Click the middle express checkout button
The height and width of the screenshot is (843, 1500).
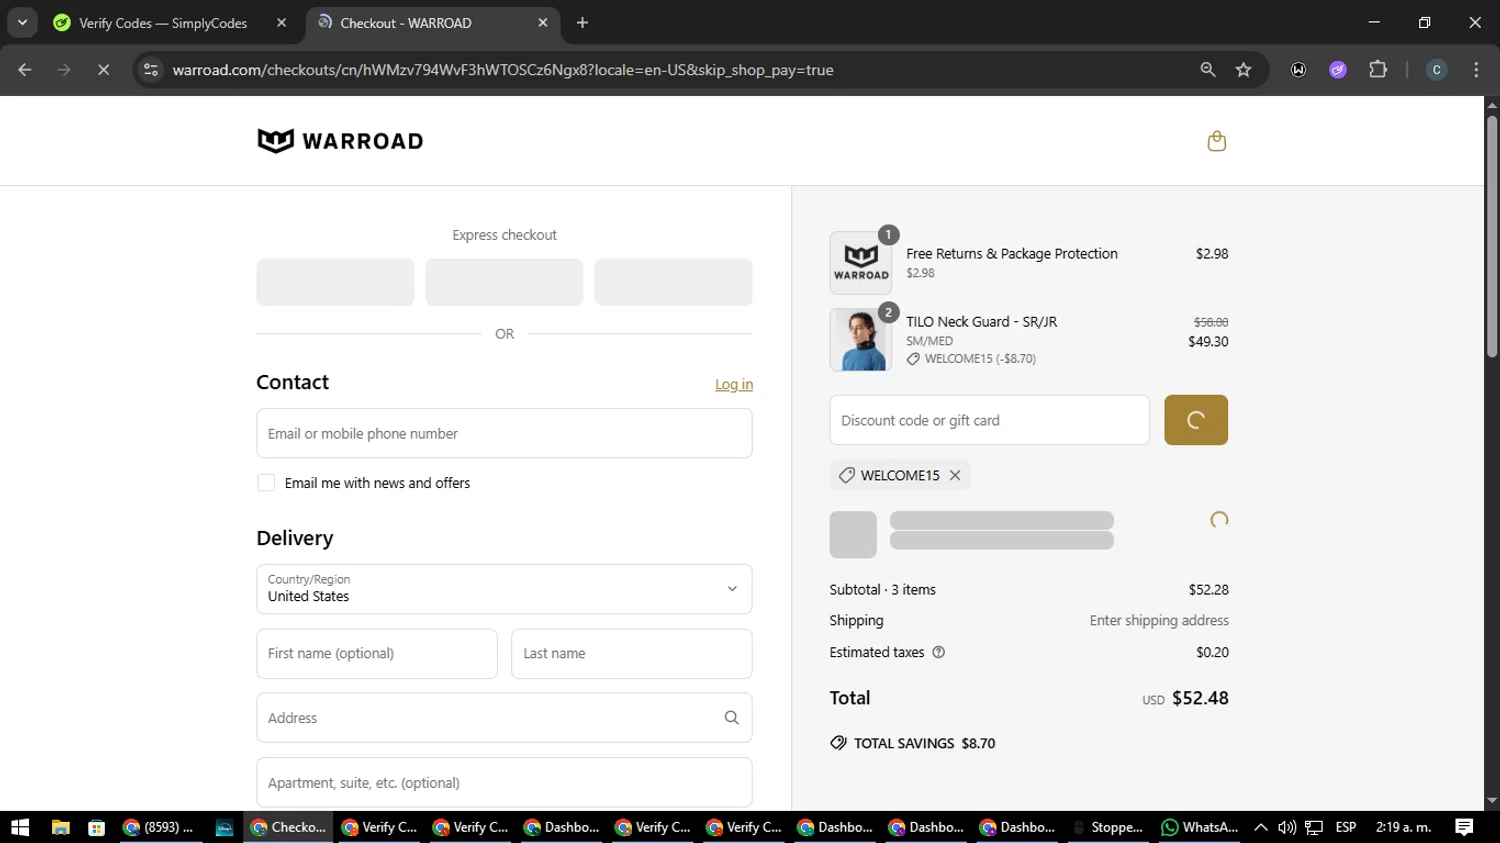click(x=504, y=282)
